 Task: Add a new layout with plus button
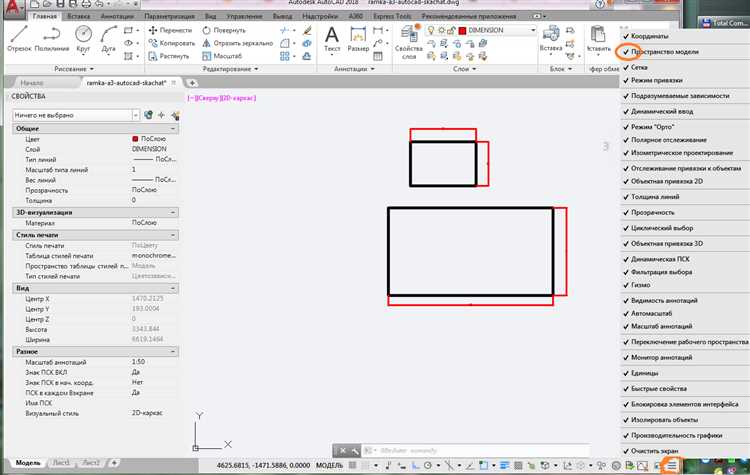114,463
